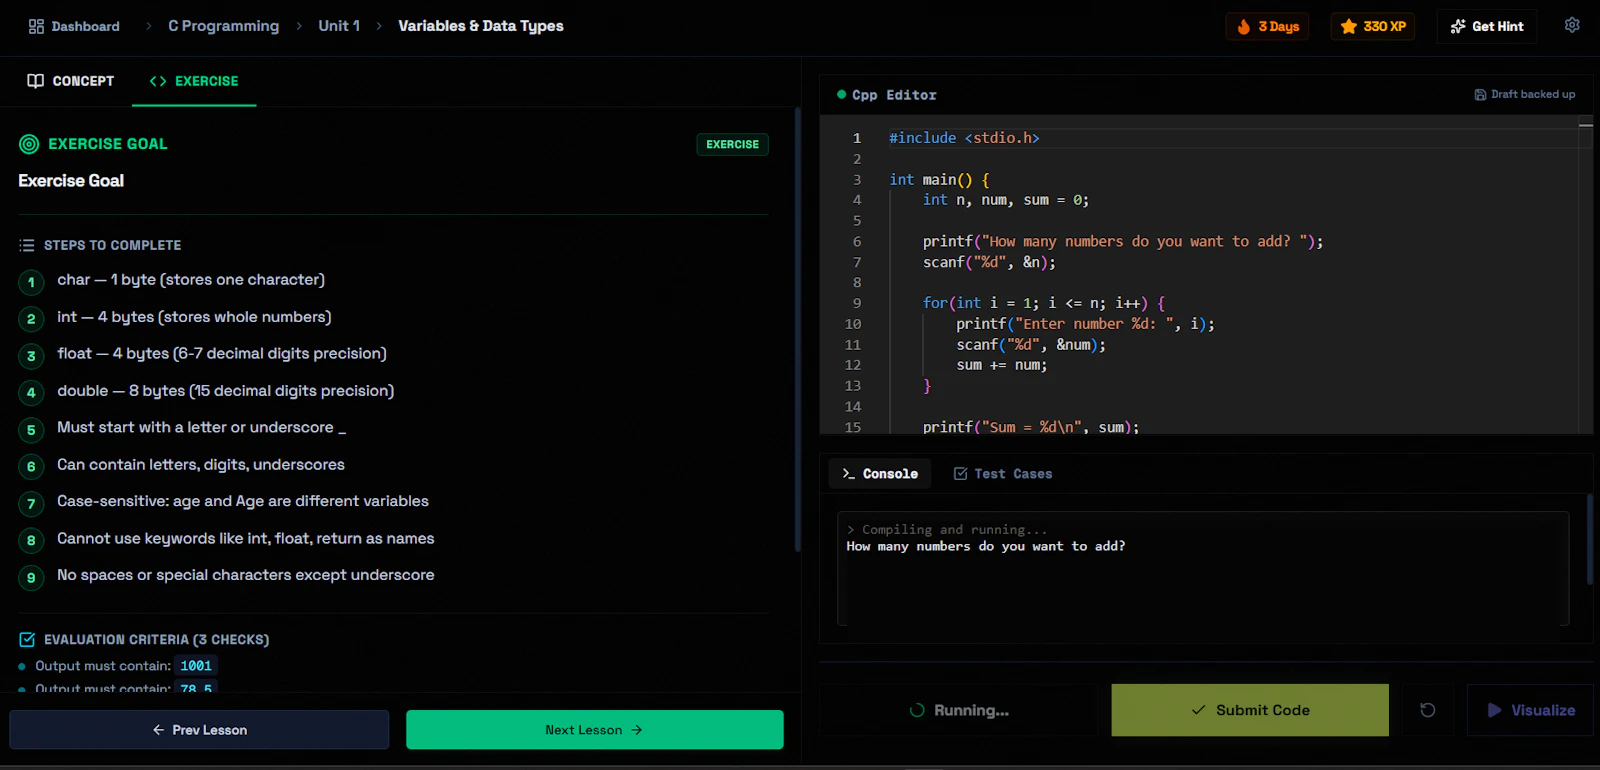Click the right arrow on Next Lesson
This screenshot has width=1600, height=770.
(637, 730)
